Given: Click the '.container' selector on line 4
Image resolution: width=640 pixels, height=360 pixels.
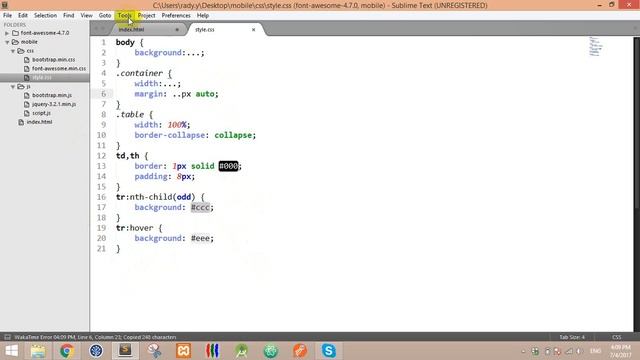Looking at the screenshot, I should pos(139,73).
